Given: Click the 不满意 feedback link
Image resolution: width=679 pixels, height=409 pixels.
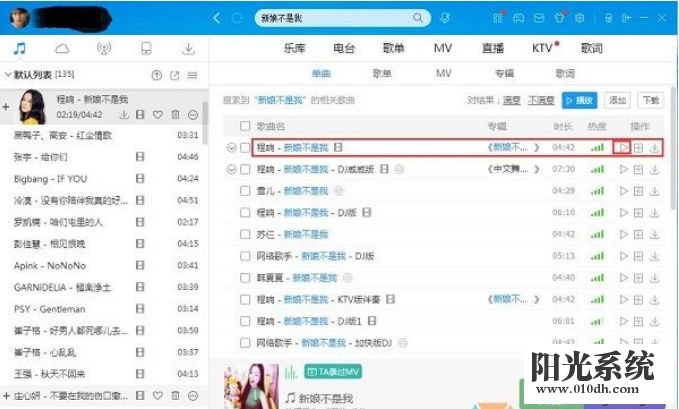Looking at the screenshot, I should click(541, 101).
